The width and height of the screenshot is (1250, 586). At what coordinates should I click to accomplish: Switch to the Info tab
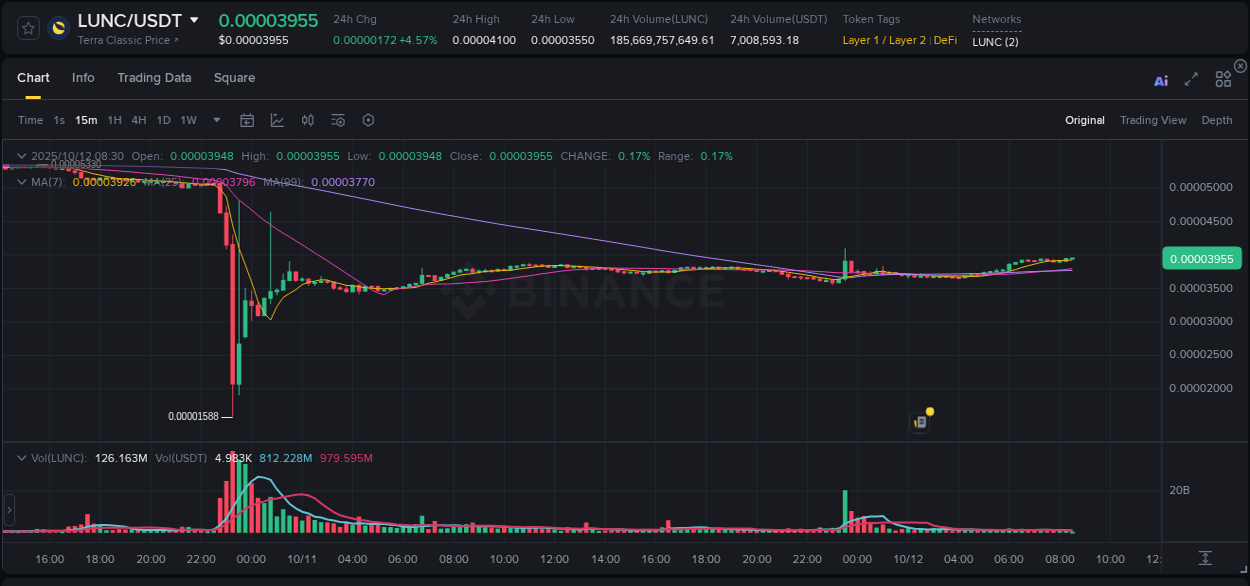pyautogui.click(x=83, y=77)
